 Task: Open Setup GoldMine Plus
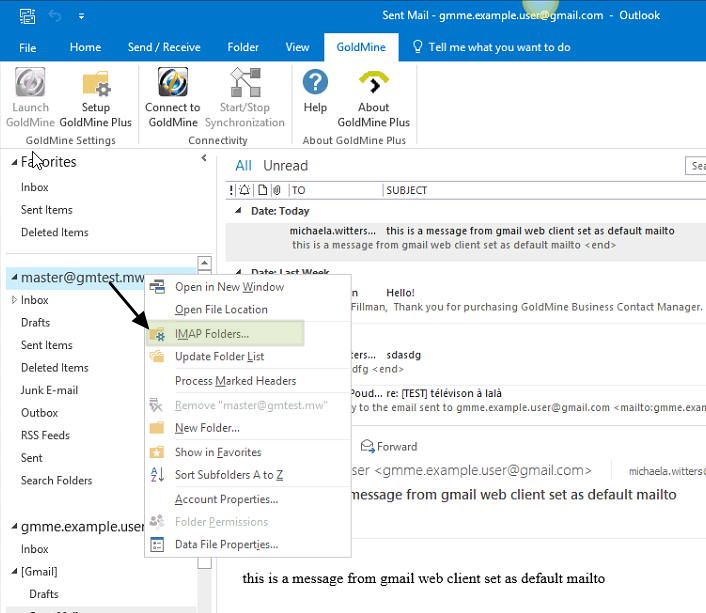(95, 98)
